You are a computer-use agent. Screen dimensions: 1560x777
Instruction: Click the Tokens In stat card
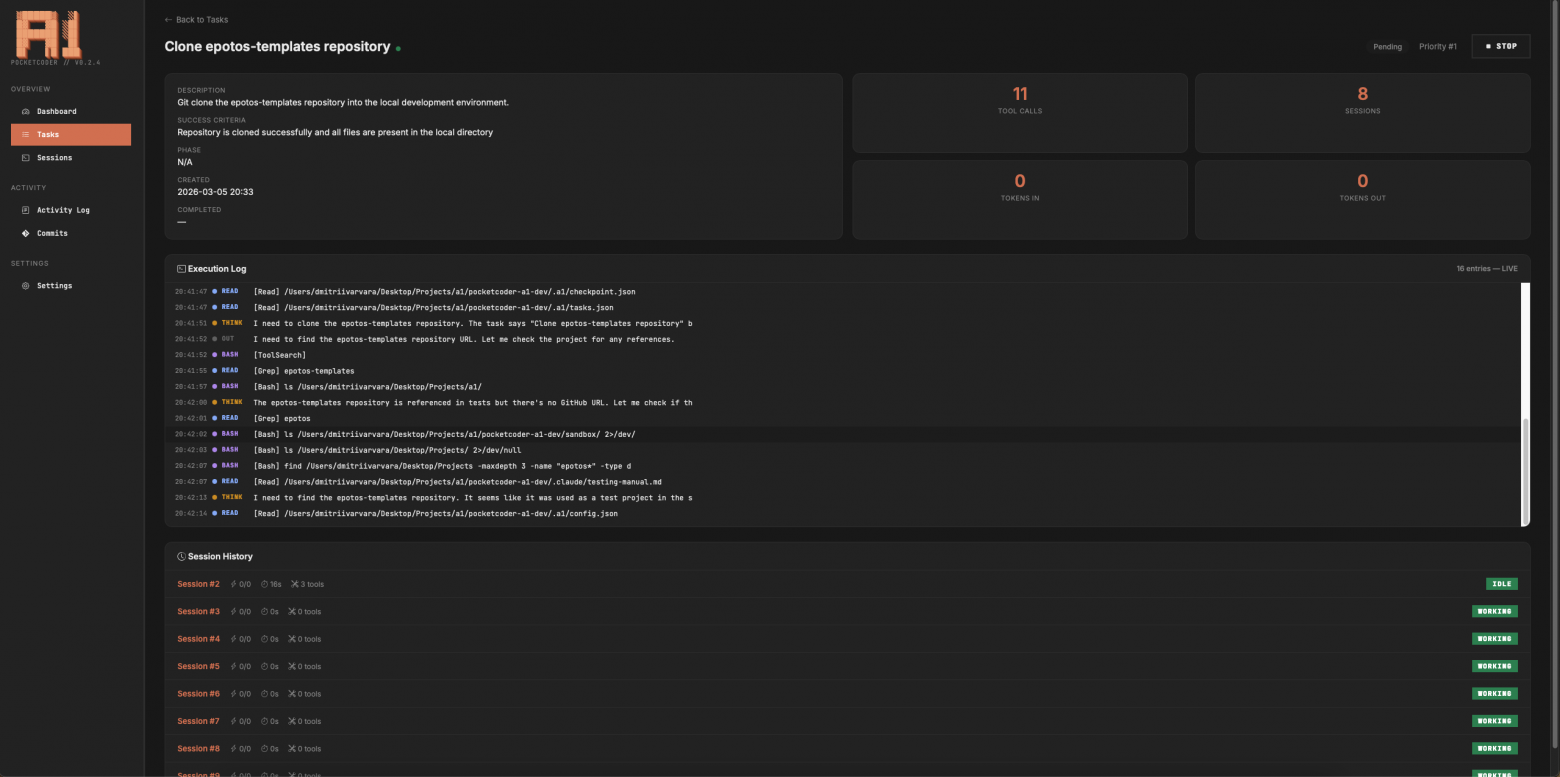coord(1020,200)
